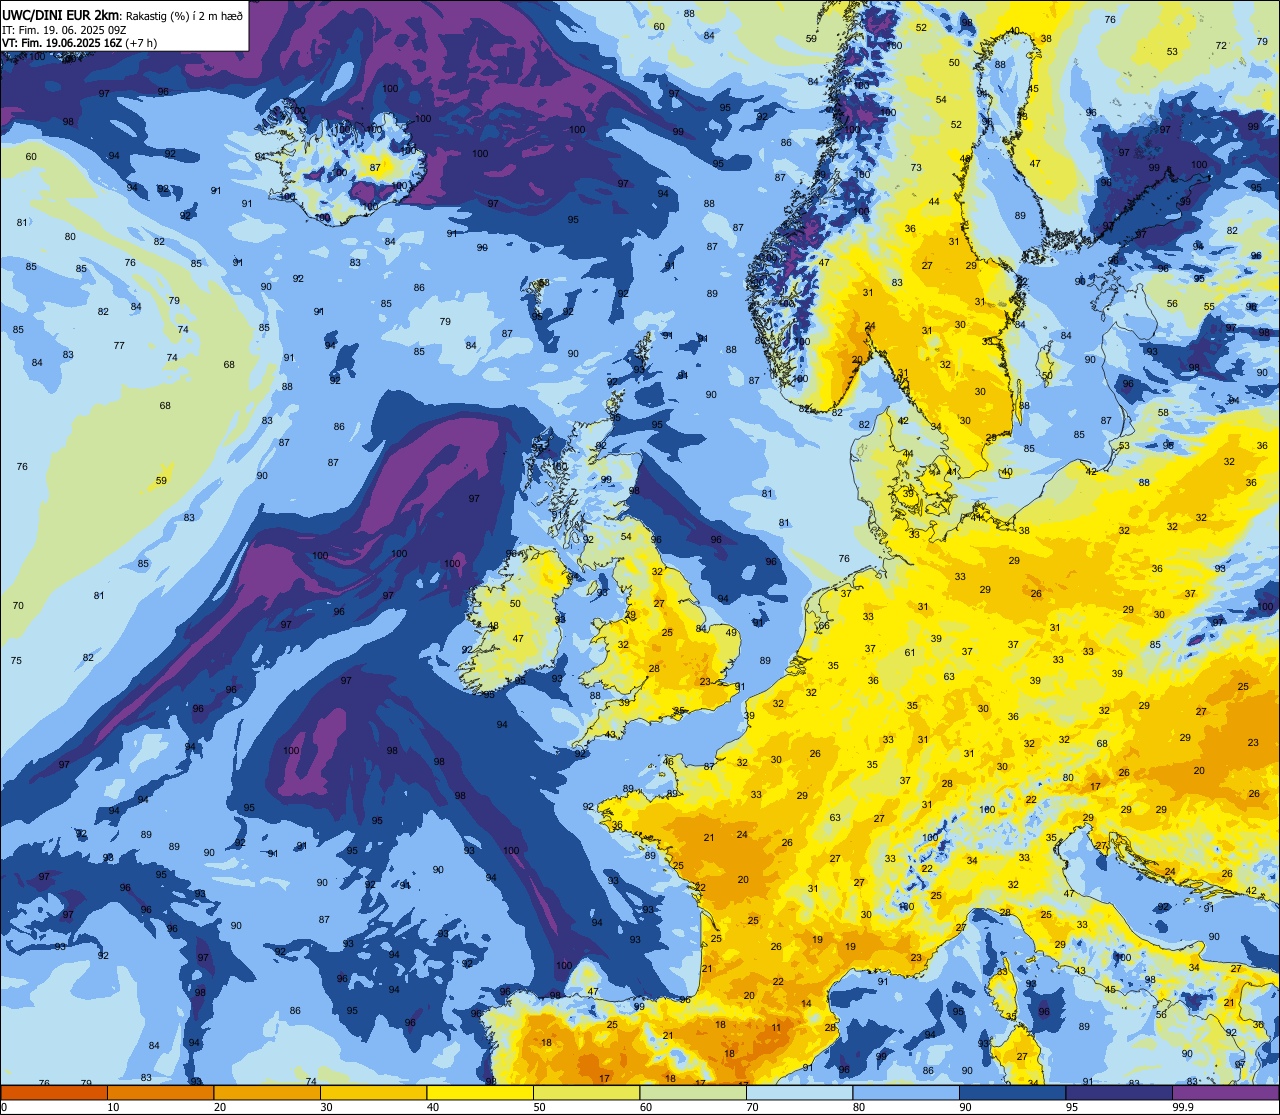This screenshot has width=1280, height=1115.
Task: Select the 30–40% golden legend swatch
Action: coord(373,1093)
